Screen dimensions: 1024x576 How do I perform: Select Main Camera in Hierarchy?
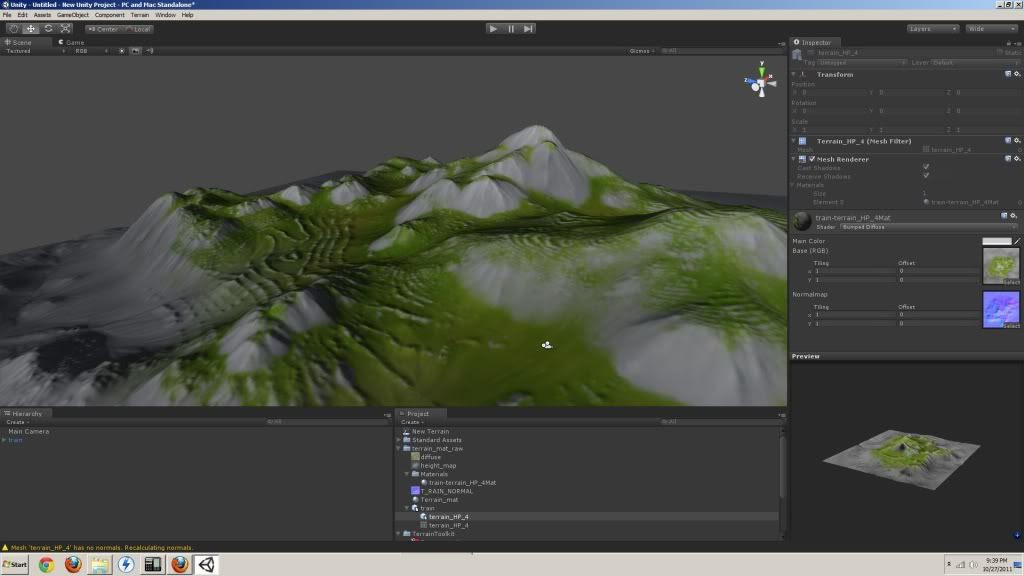tap(28, 432)
